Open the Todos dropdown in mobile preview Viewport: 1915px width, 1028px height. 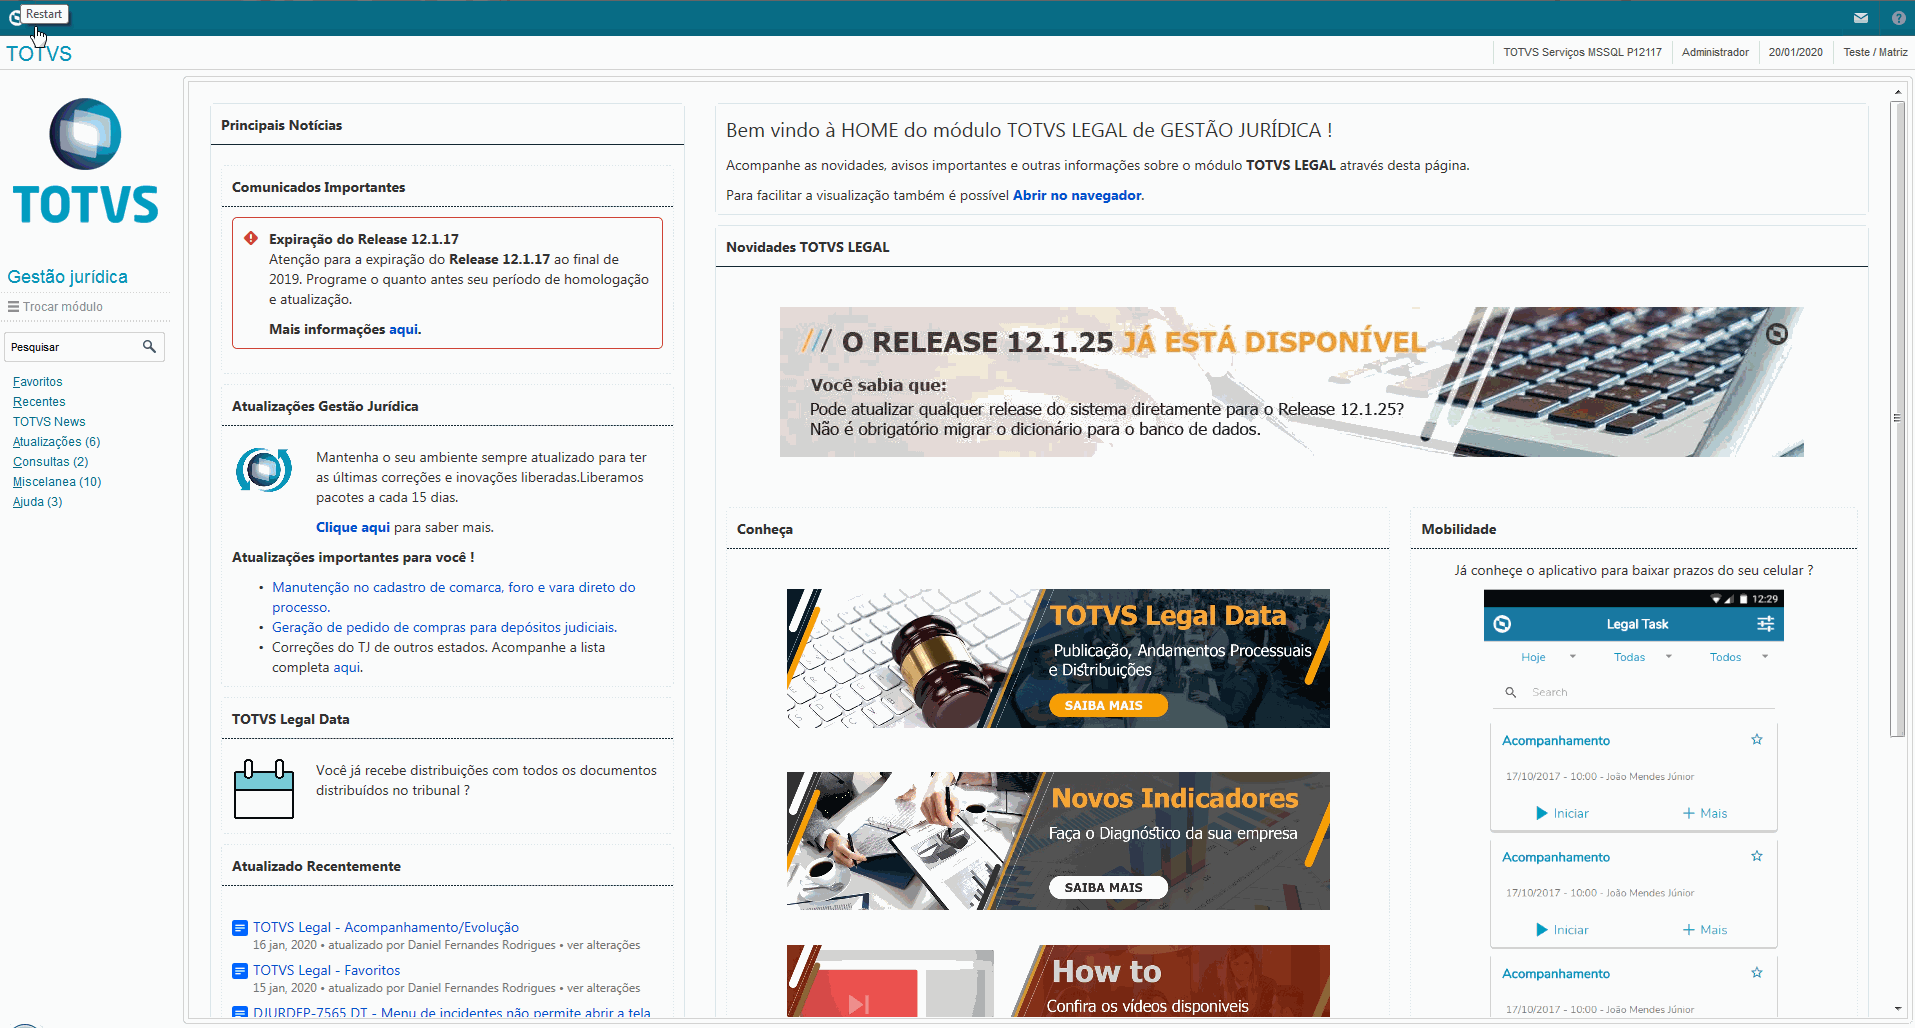(x=1739, y=657)
